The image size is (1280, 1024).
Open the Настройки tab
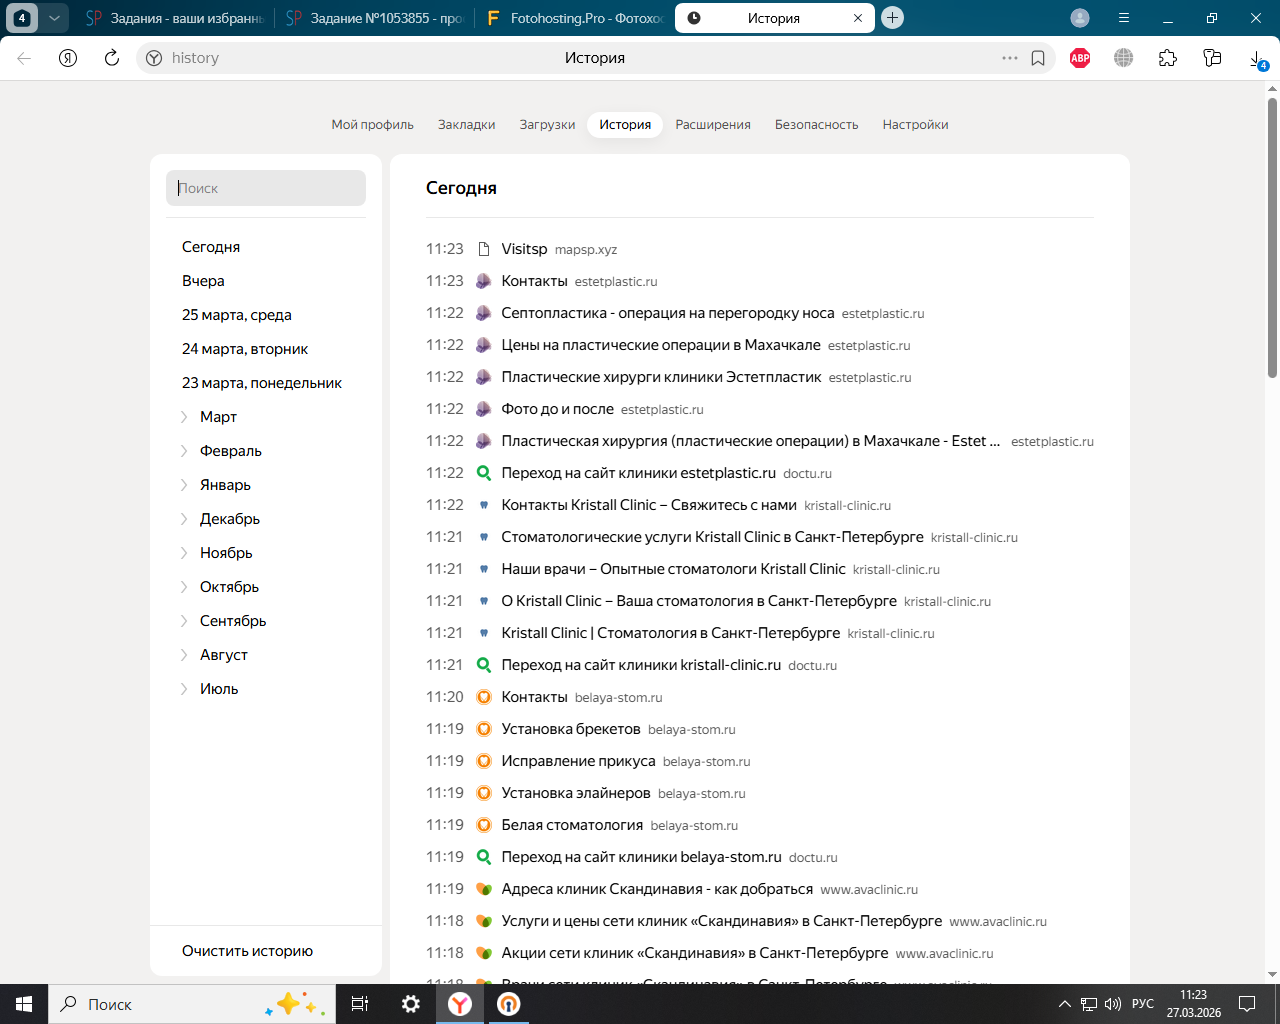(915, 125)
